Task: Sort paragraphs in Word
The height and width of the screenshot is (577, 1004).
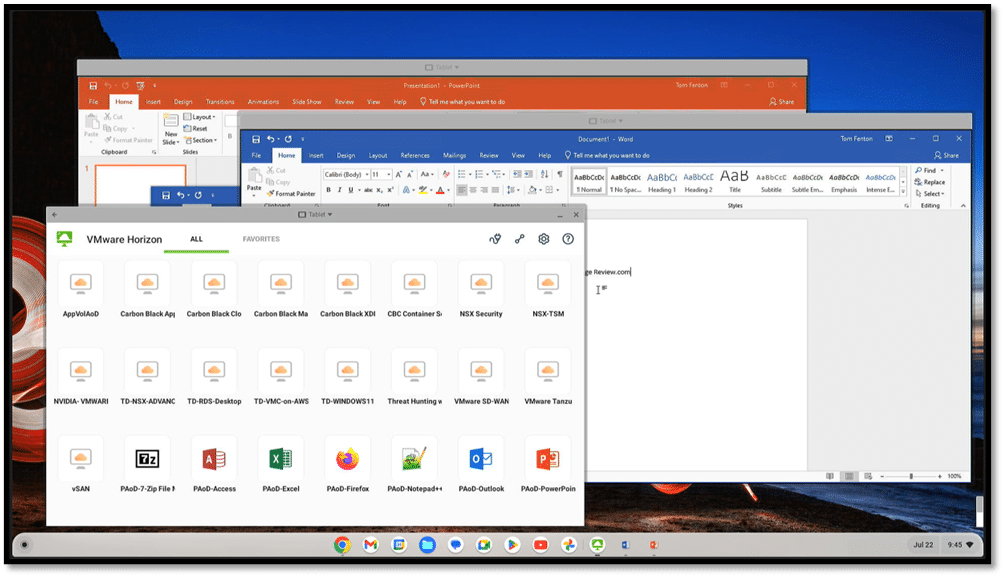Action: coord(544,174)
